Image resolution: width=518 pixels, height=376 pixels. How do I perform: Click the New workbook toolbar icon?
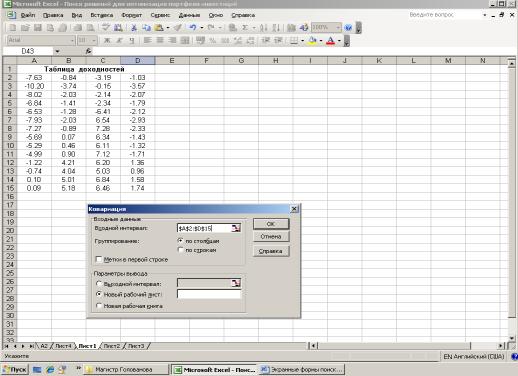click(x=12, y=28)
